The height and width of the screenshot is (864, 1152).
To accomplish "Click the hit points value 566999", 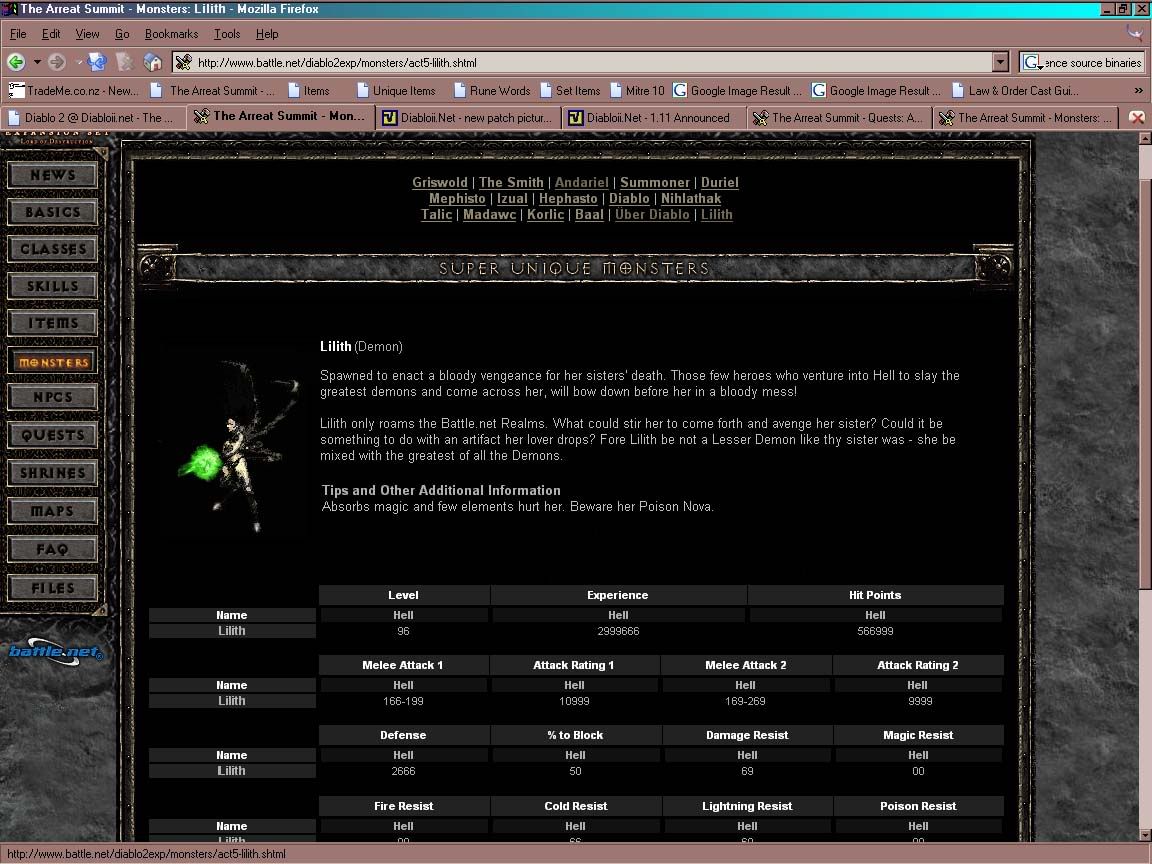I will [x=875, y=631].
